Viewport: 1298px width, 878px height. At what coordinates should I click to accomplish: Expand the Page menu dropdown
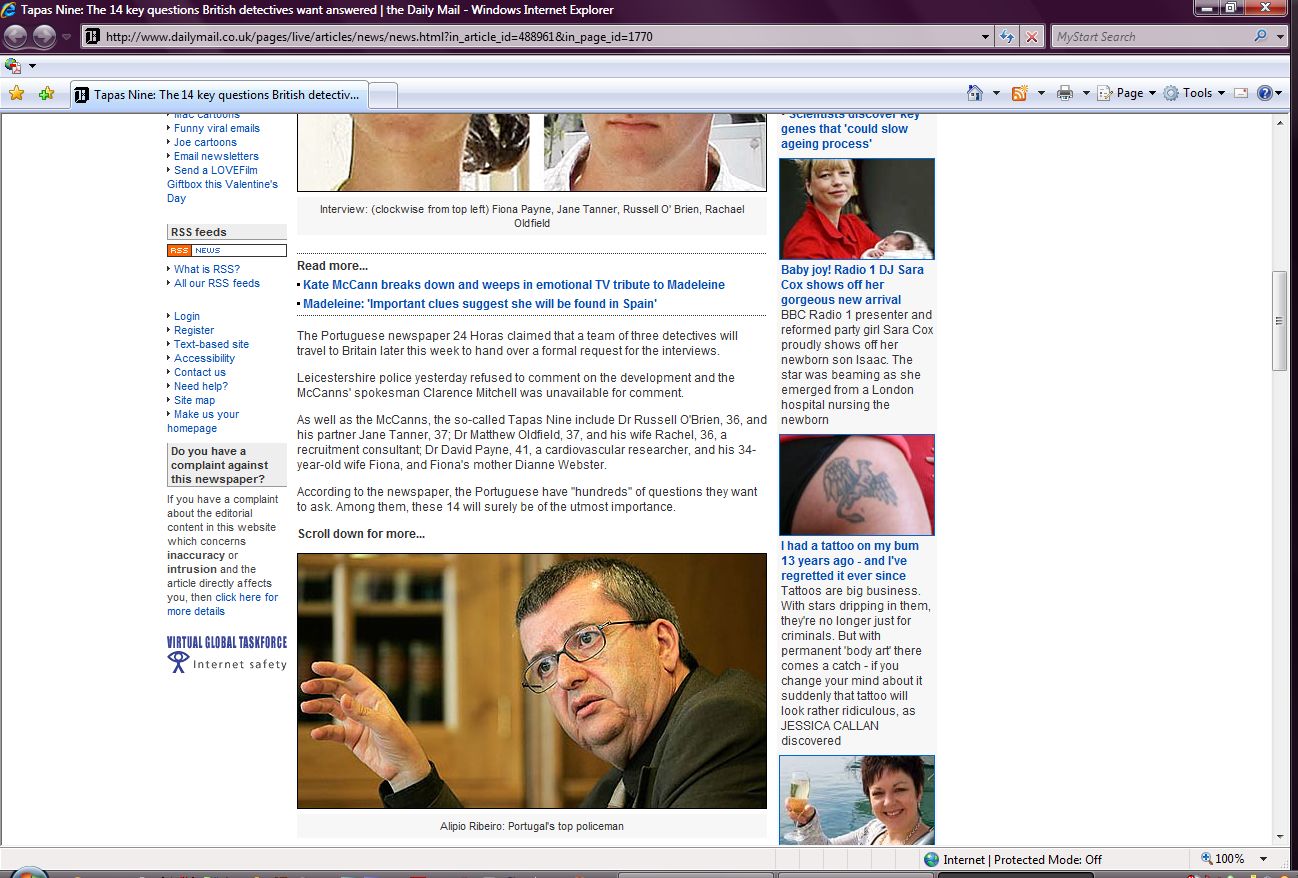(1128, 93)
